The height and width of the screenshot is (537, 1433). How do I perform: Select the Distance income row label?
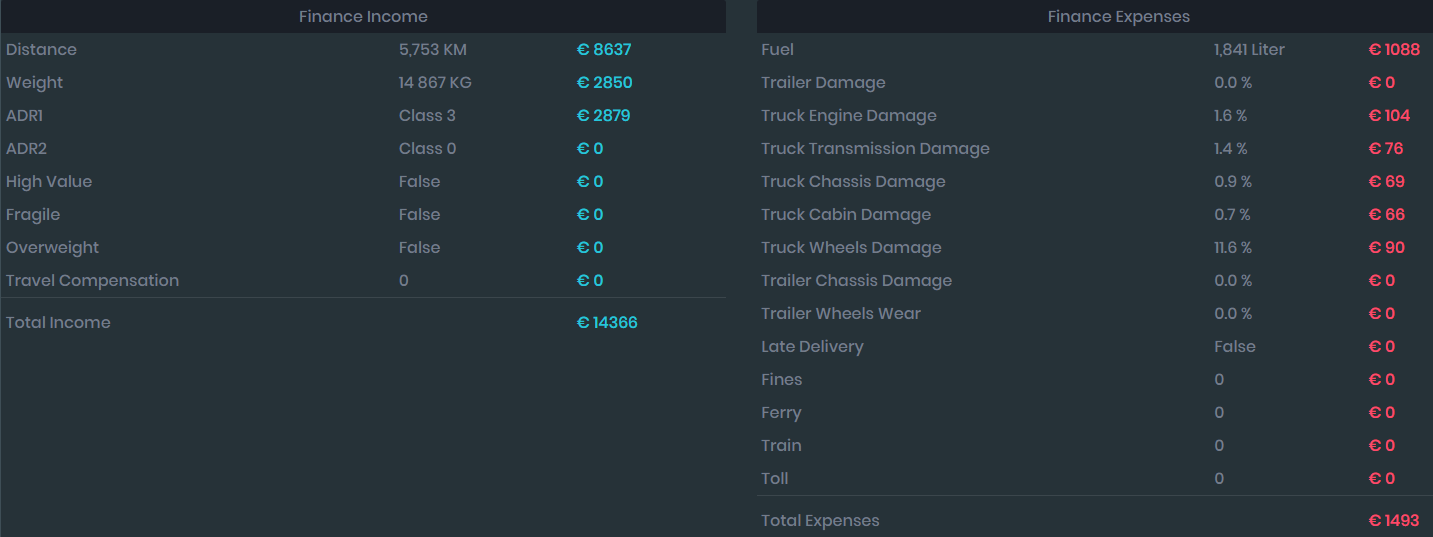coord(41,50)
